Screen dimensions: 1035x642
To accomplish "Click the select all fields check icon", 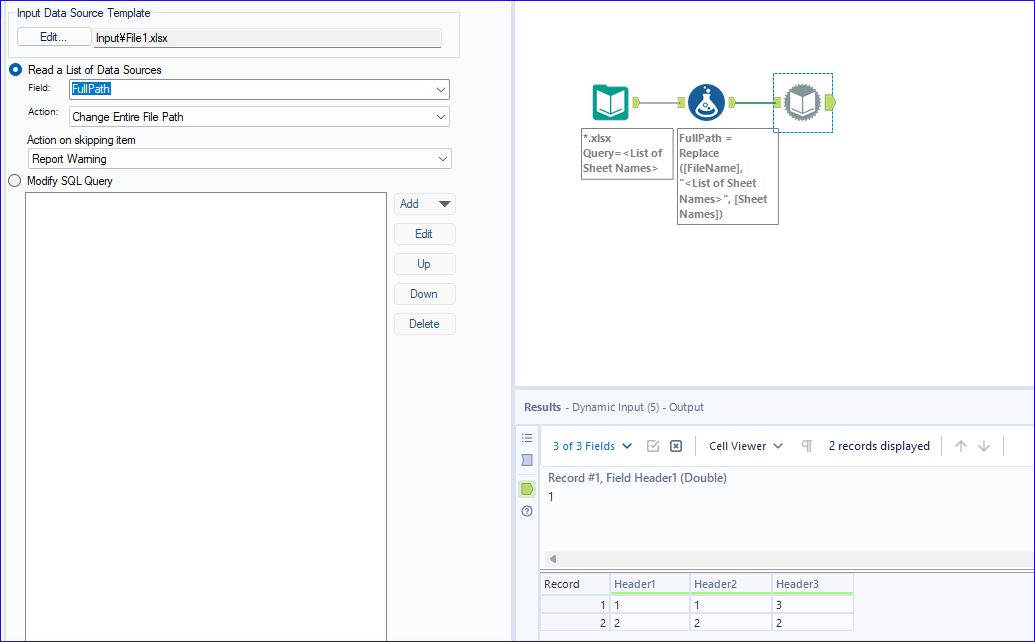I will tap(653, 446).
